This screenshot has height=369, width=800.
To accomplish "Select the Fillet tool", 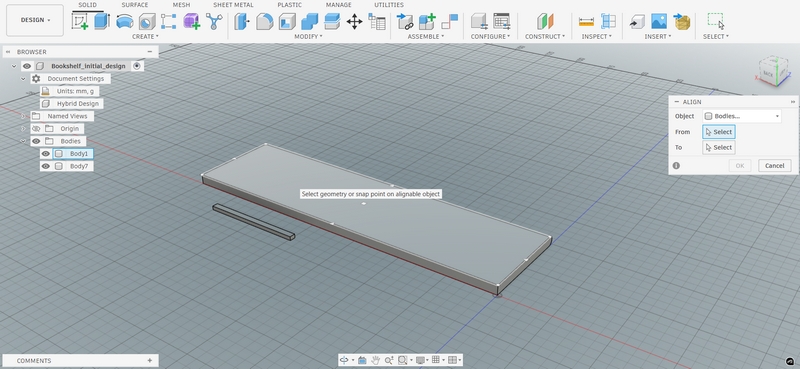I will click(x=264, y=21).
